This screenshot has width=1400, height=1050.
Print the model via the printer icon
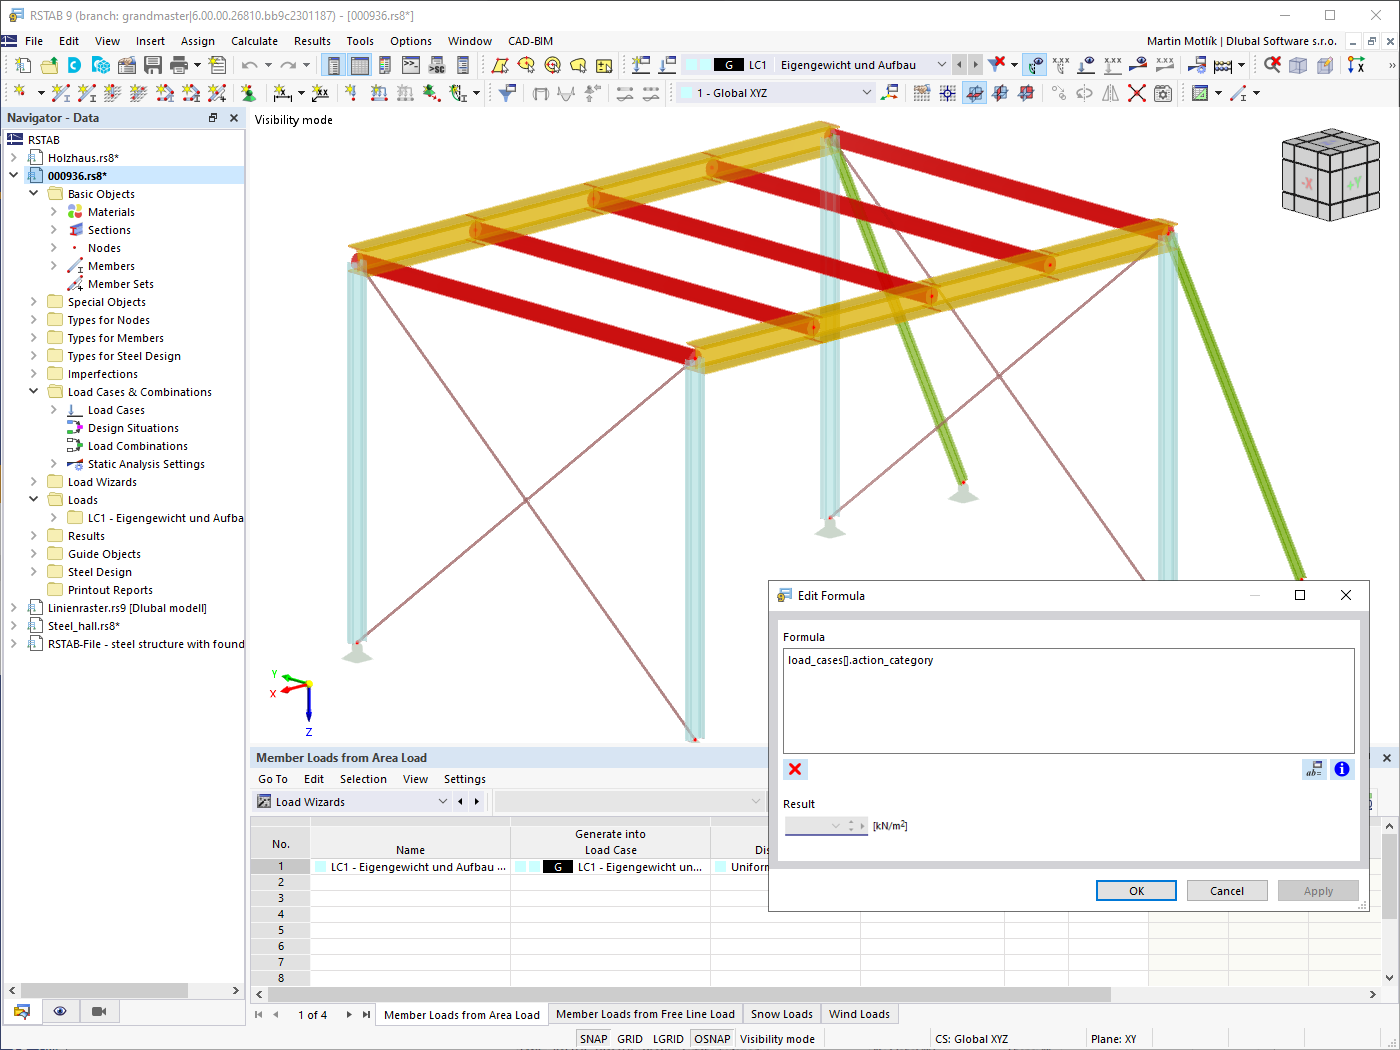click(x=178, y=64)
